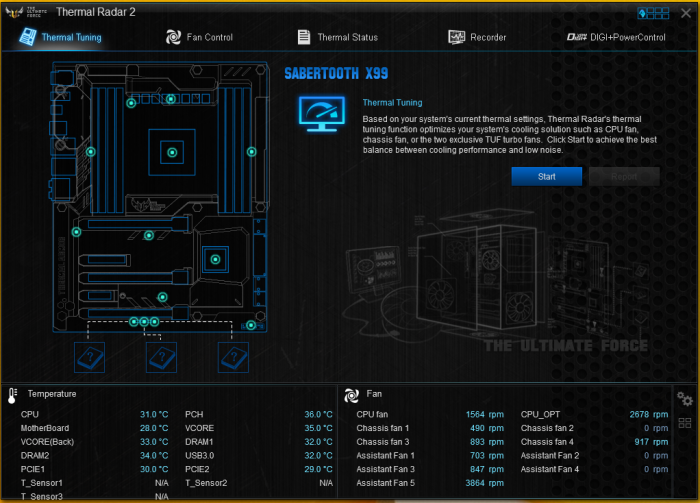
Task: Open the gear settings icon in monitor panel
Action: (x=684, y=398)
